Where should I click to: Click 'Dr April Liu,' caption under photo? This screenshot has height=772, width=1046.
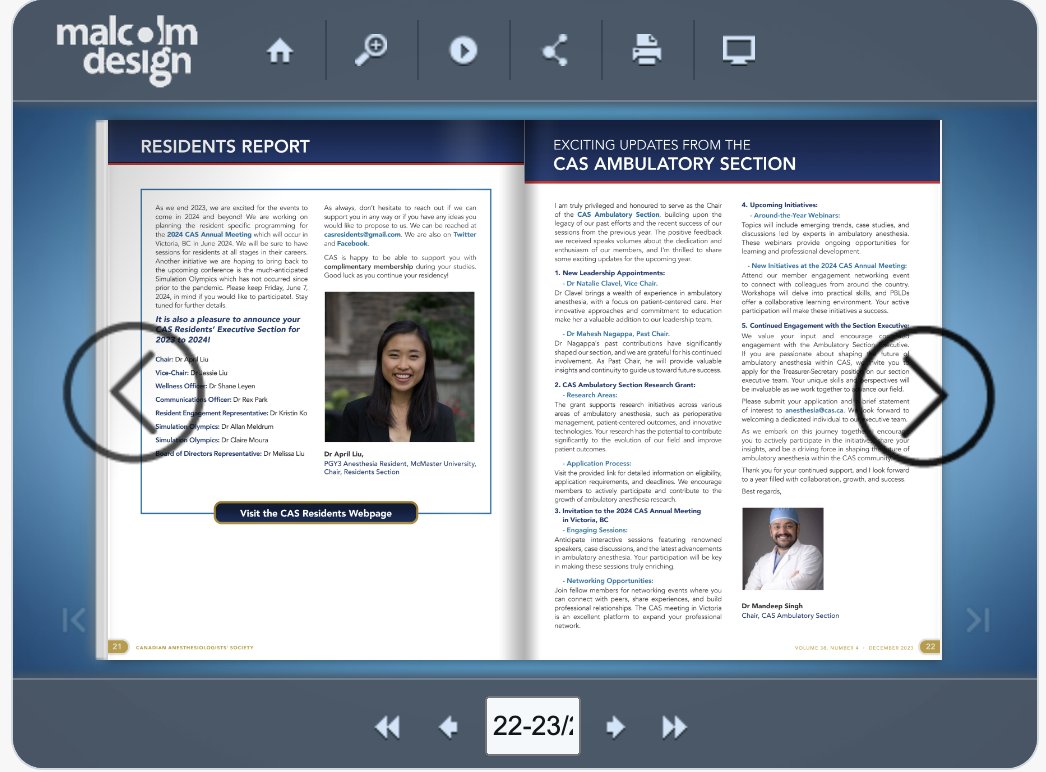[344, 454]
